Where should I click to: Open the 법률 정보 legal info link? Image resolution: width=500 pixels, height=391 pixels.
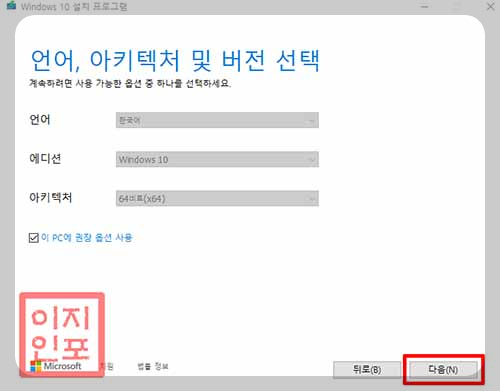coord(153,366)
